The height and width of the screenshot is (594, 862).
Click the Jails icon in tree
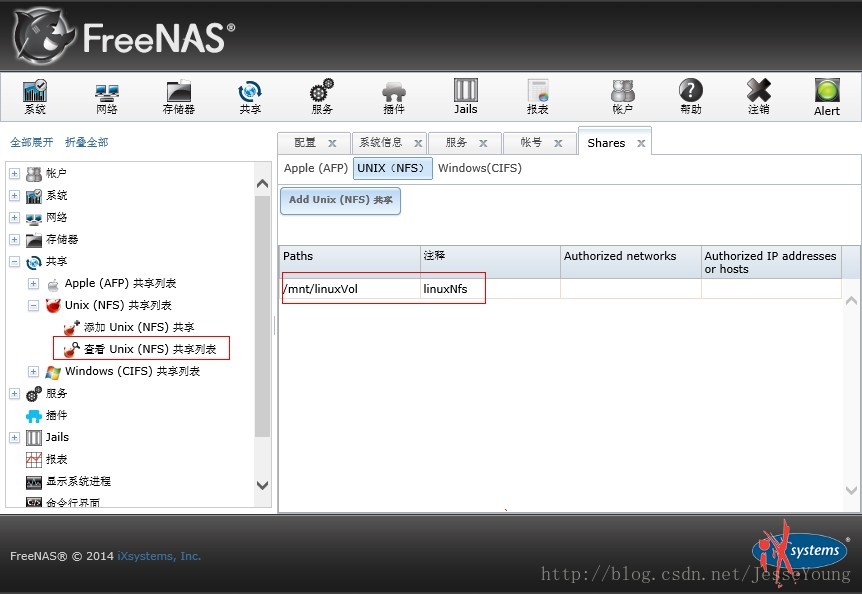pyautogui.click(x=34, y=438)
